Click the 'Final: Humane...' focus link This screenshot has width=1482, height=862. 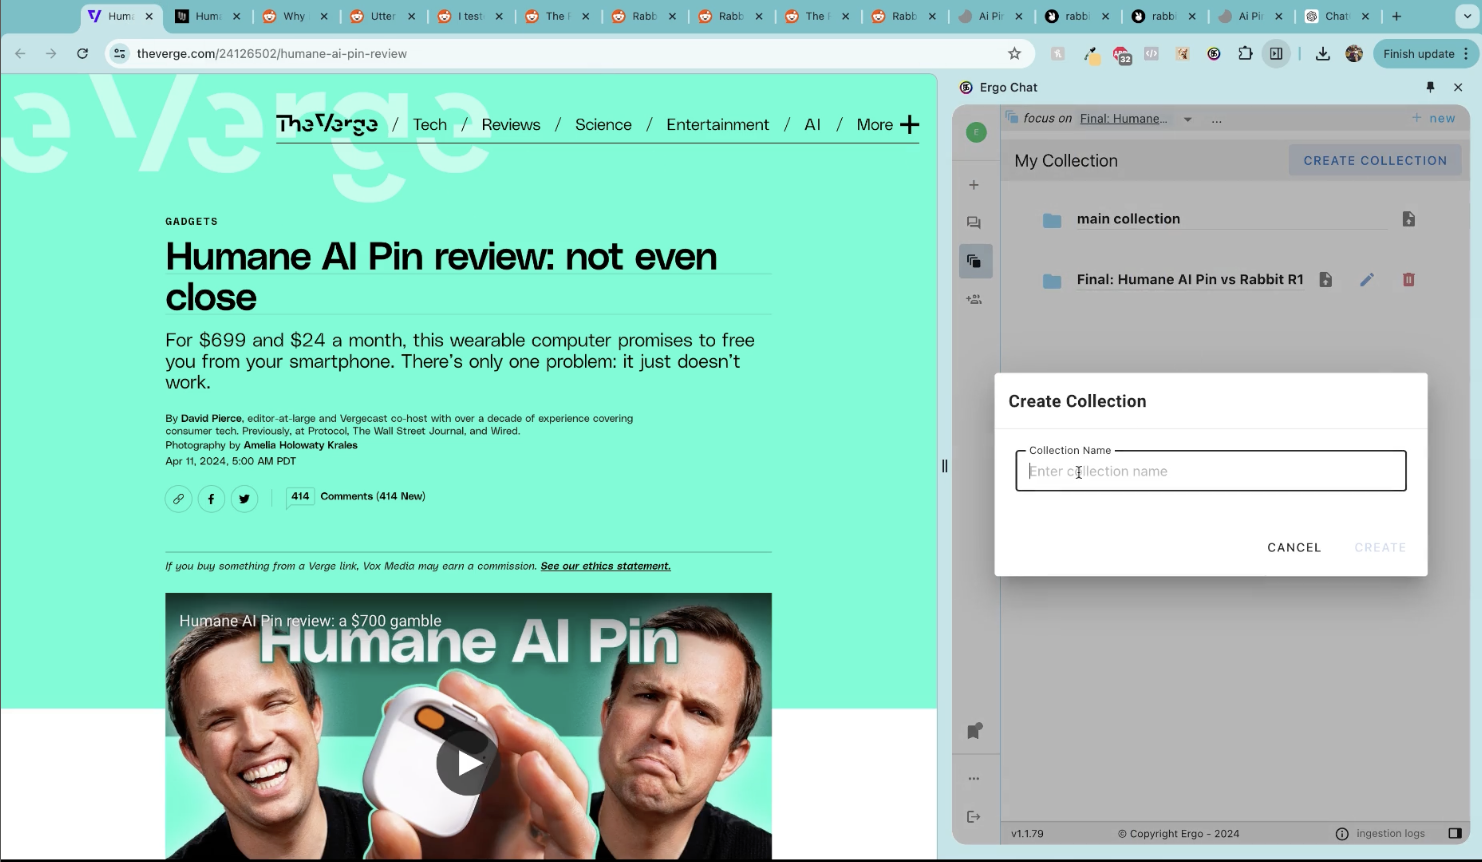(1123, 118)
